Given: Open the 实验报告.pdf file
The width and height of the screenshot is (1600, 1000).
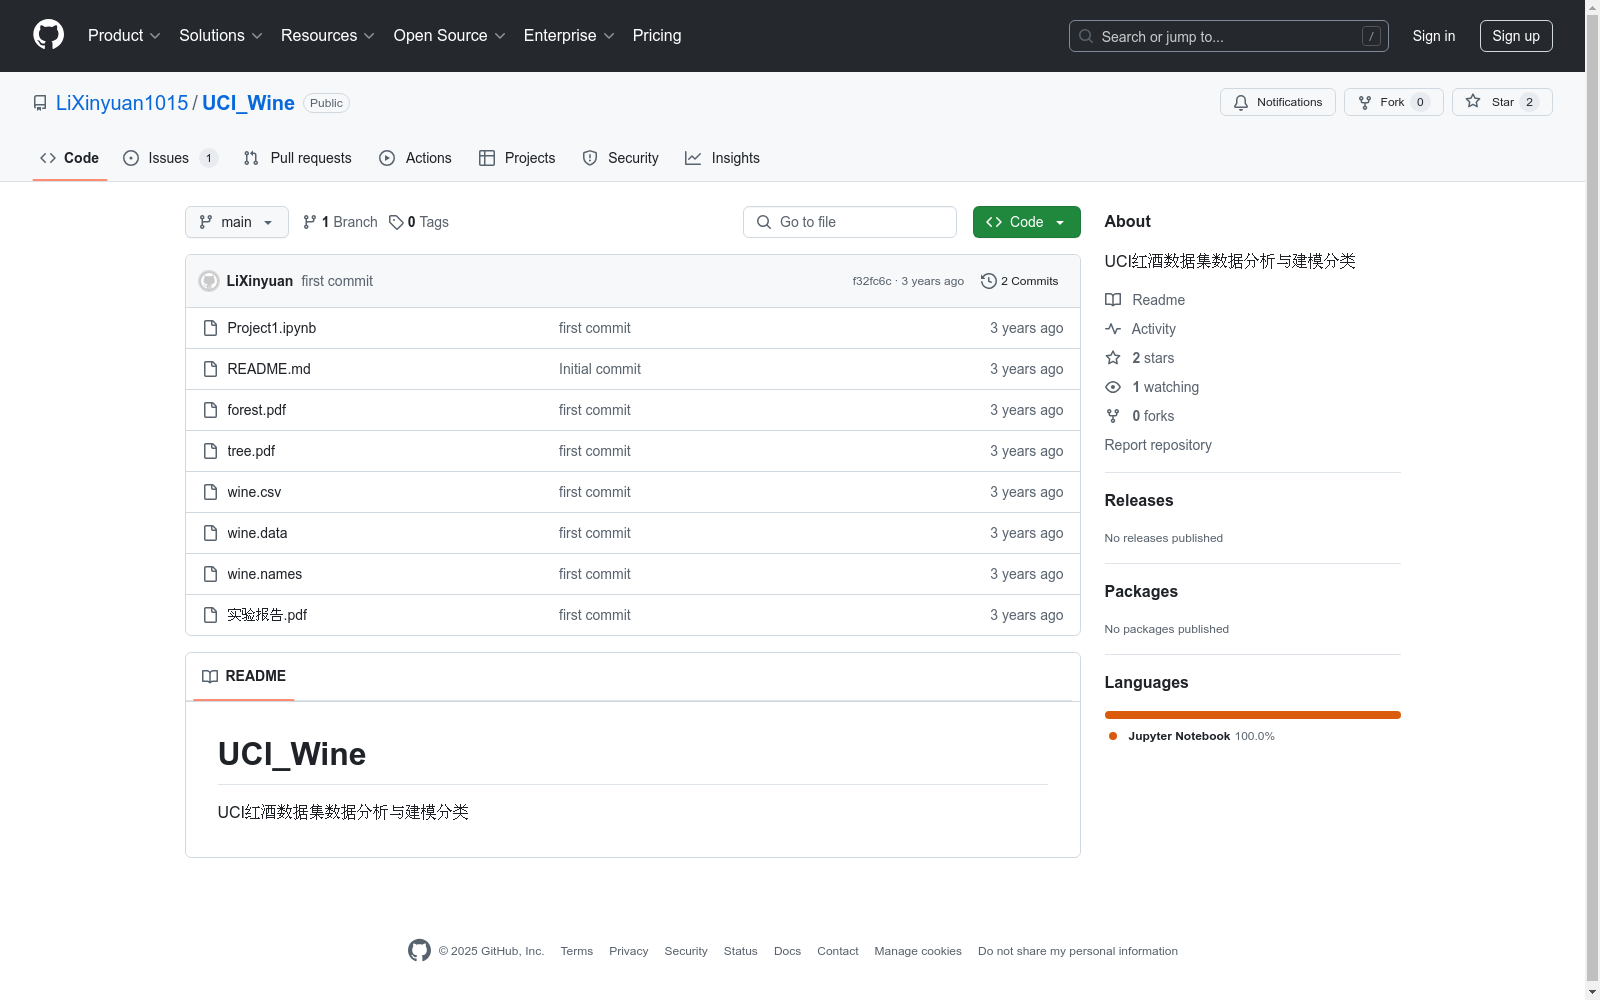Looking at the screenshot, I should pos(267,615).
